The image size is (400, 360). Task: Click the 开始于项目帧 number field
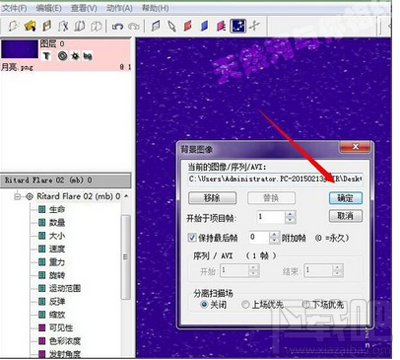[x=271, y=217]
